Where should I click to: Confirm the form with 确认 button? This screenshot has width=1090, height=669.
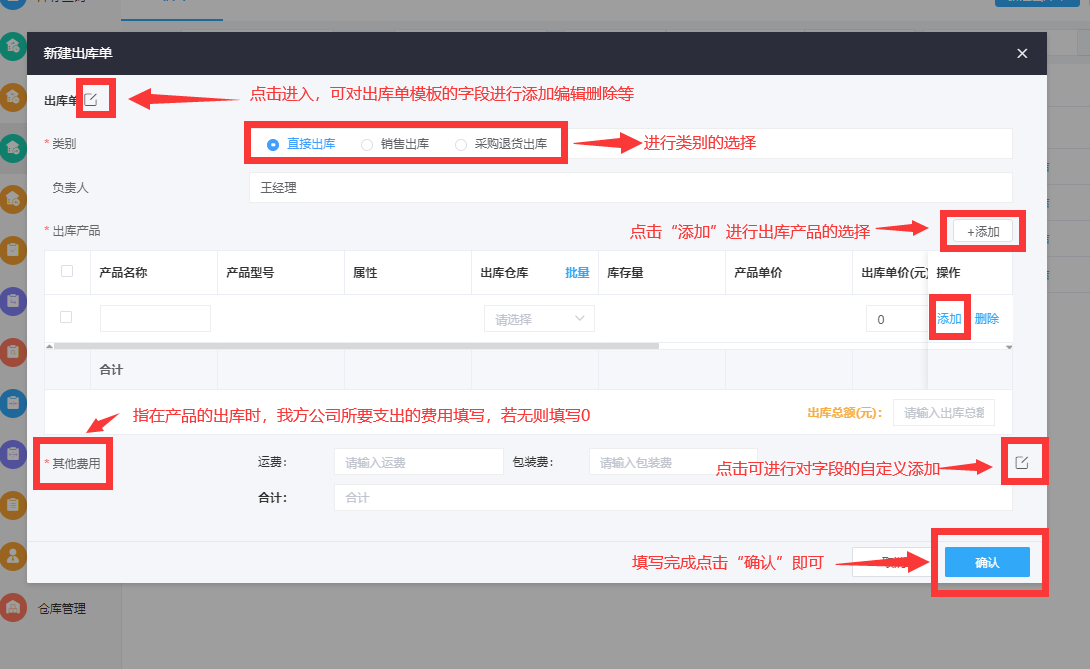pos(987,562)
